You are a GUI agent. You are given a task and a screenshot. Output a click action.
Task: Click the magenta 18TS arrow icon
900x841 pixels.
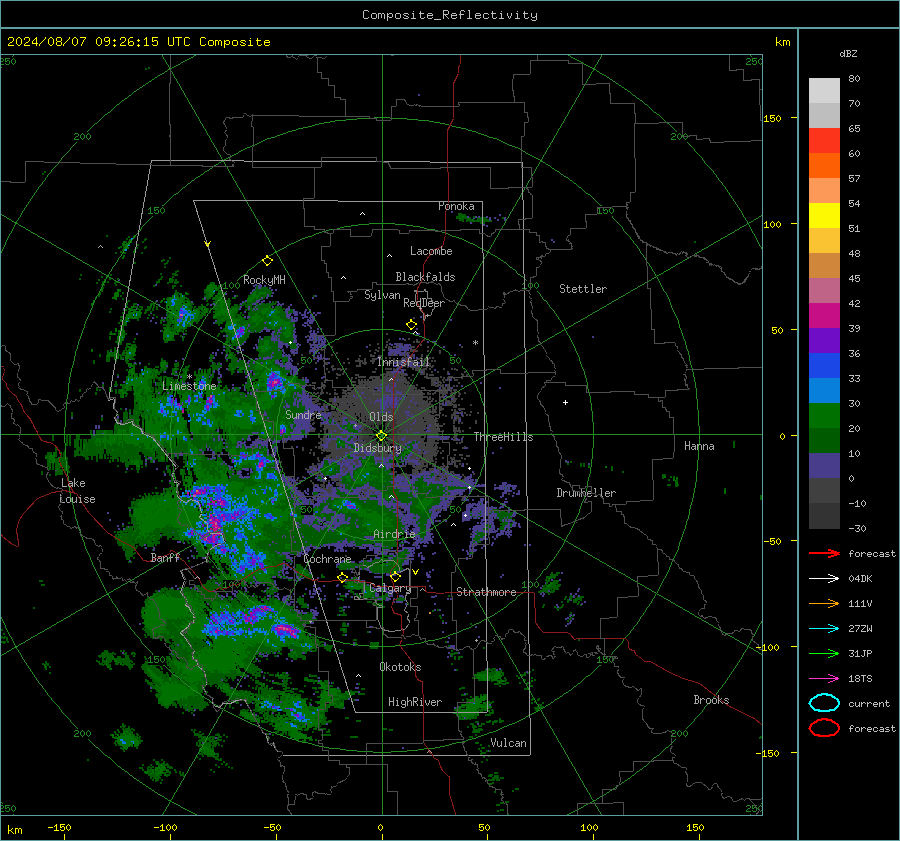[x=824, y=679]
